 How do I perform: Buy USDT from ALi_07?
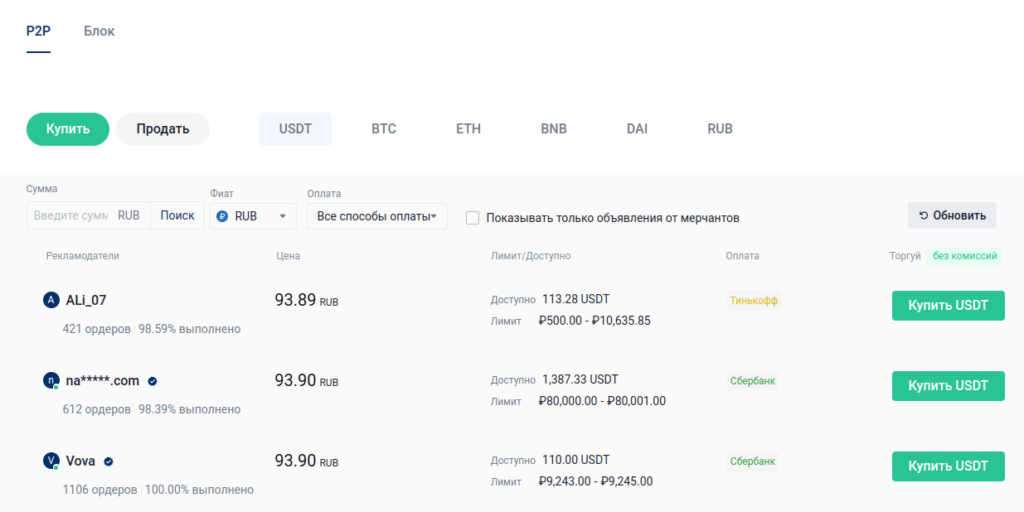tap(947, 305)
